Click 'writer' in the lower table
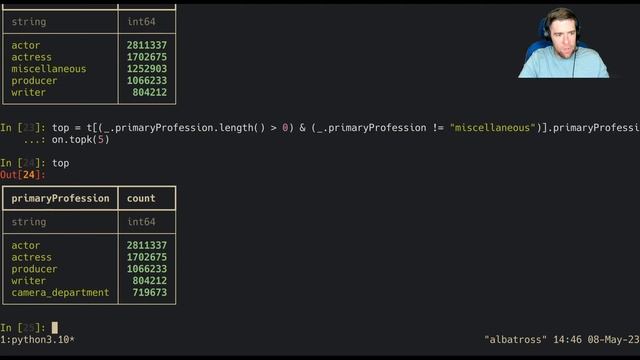 pos(29,281)
